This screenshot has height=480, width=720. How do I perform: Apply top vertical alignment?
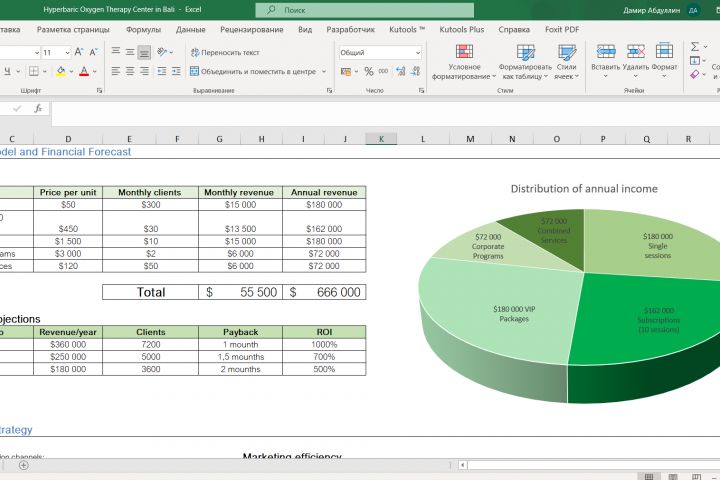coord(116,52)
